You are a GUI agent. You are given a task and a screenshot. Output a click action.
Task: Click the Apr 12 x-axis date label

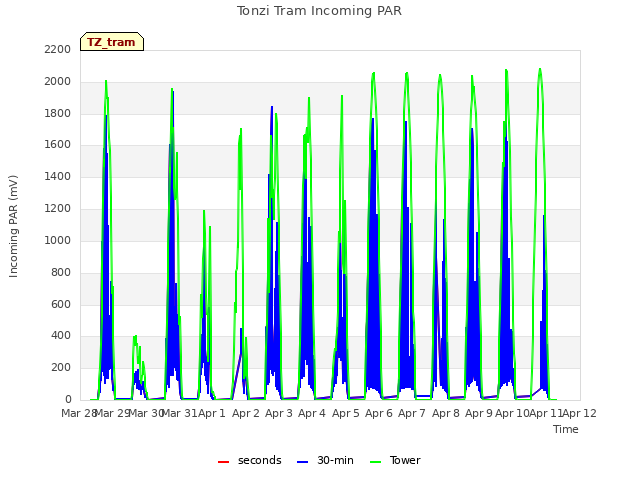[579, 413]
